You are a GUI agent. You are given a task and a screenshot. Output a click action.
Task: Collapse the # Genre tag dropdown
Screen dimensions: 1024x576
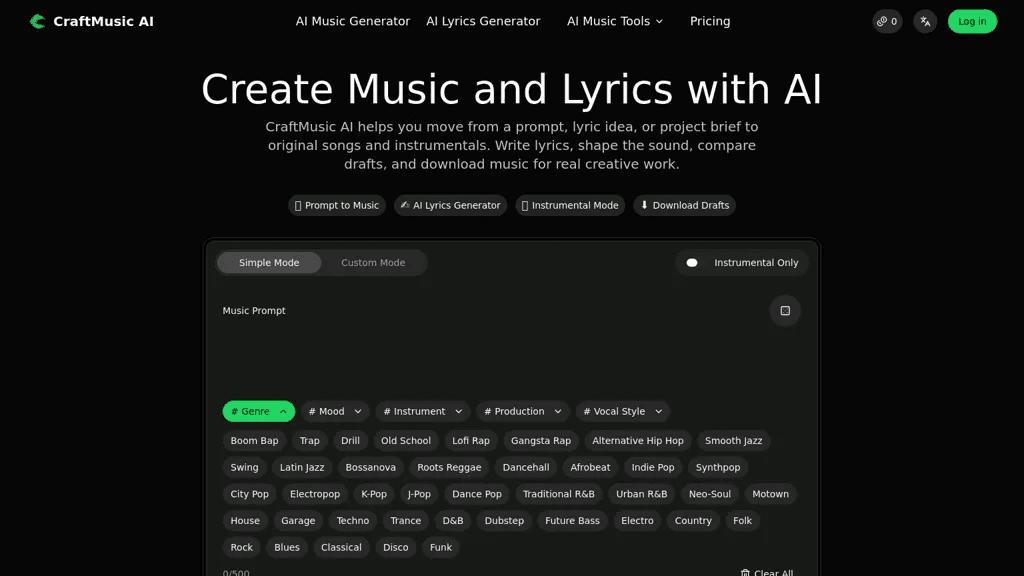(259, 411)
